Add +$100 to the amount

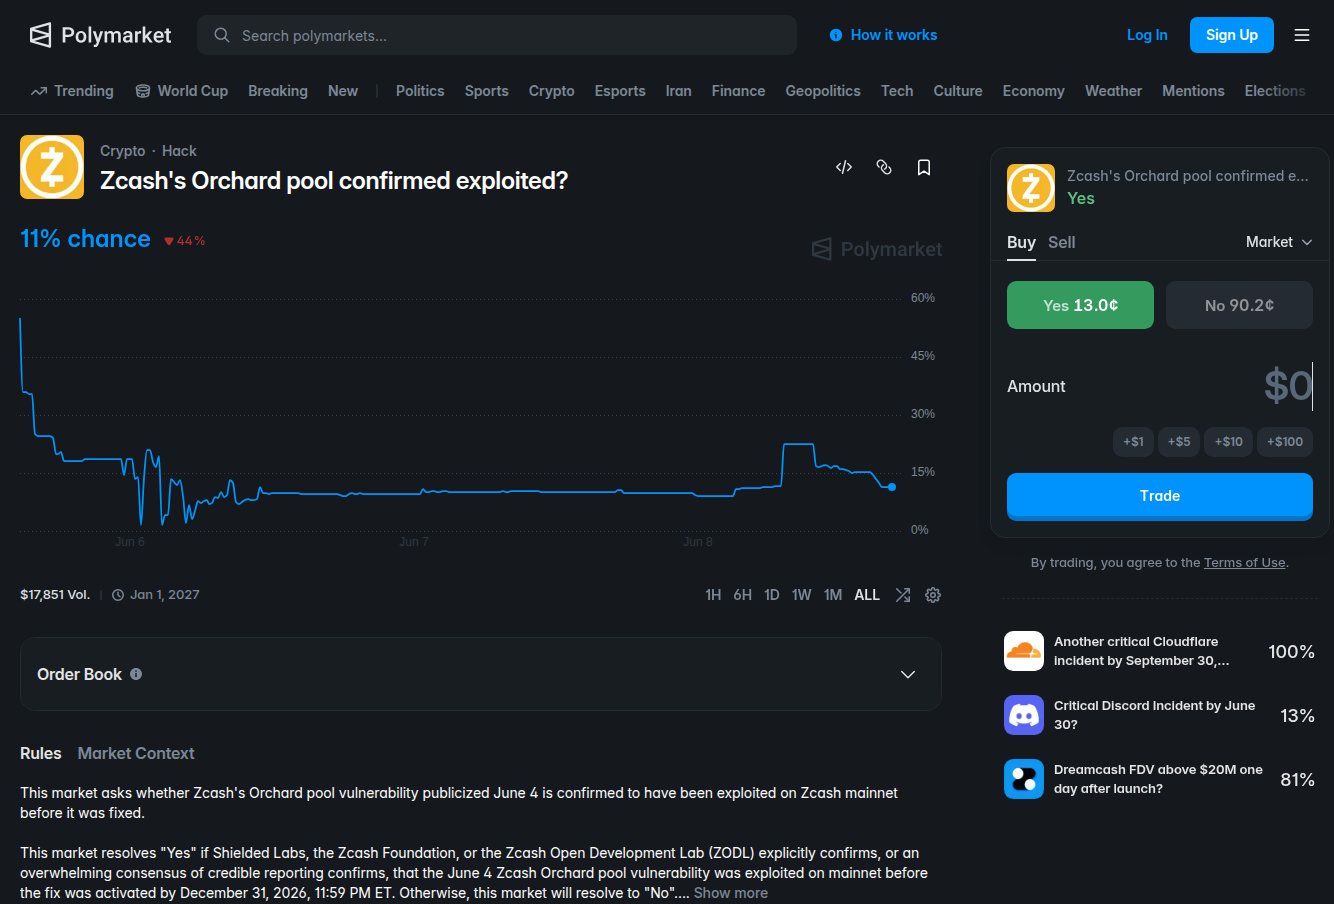(x=1285, y=441)
